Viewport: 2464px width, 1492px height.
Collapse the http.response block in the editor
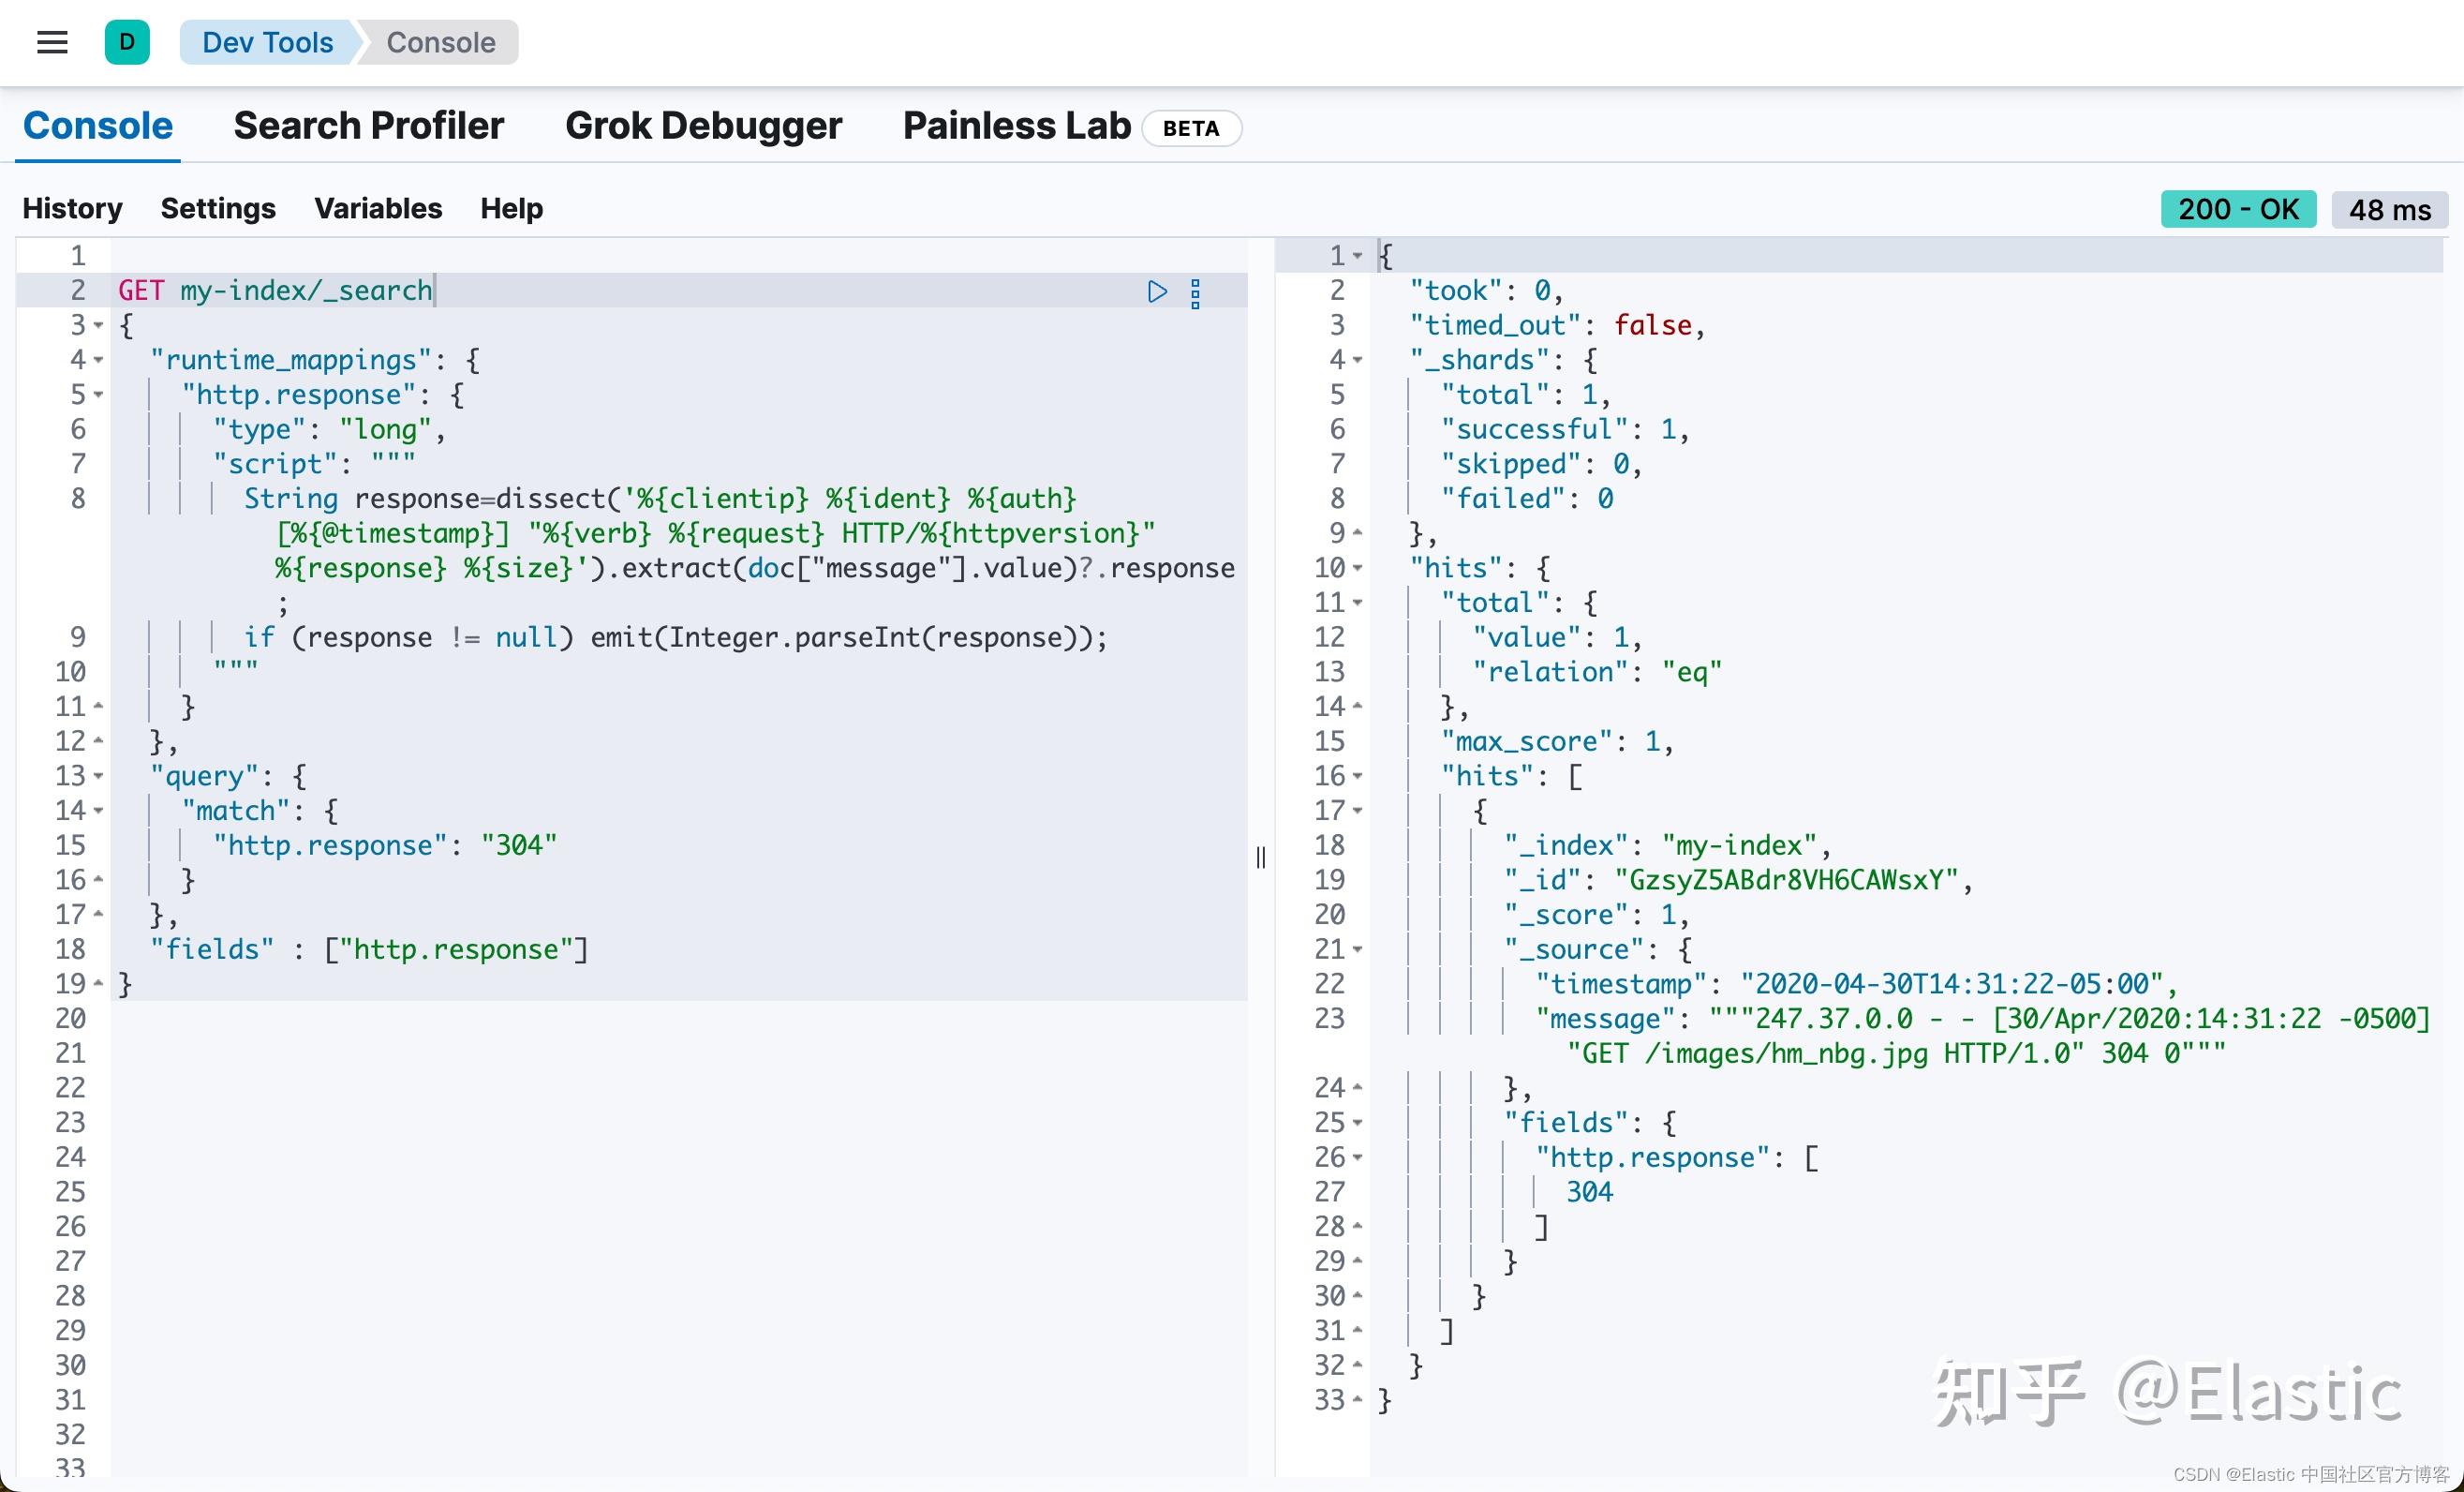click(x=97, y=395)
